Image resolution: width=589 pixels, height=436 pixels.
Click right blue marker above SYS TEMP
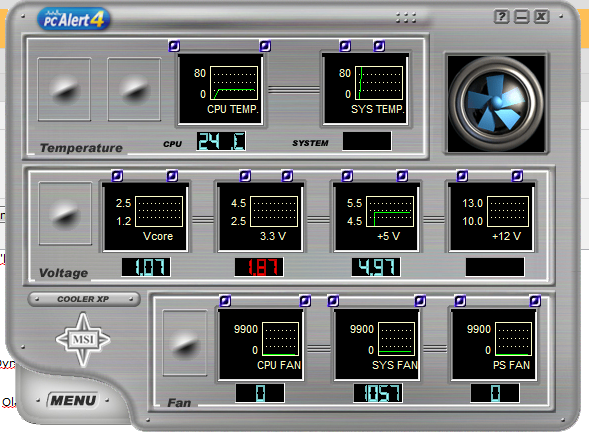click(379, 46)
